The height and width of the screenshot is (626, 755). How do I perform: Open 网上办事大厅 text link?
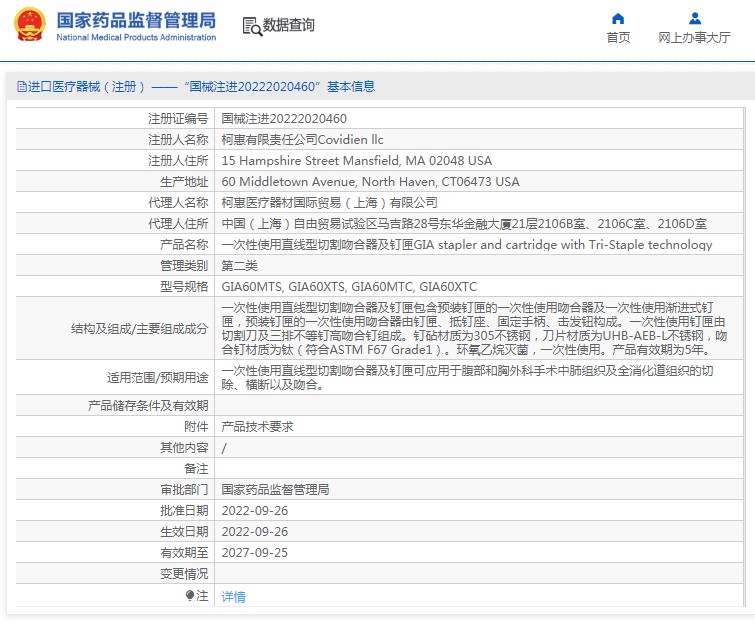[x=694, y=38]
